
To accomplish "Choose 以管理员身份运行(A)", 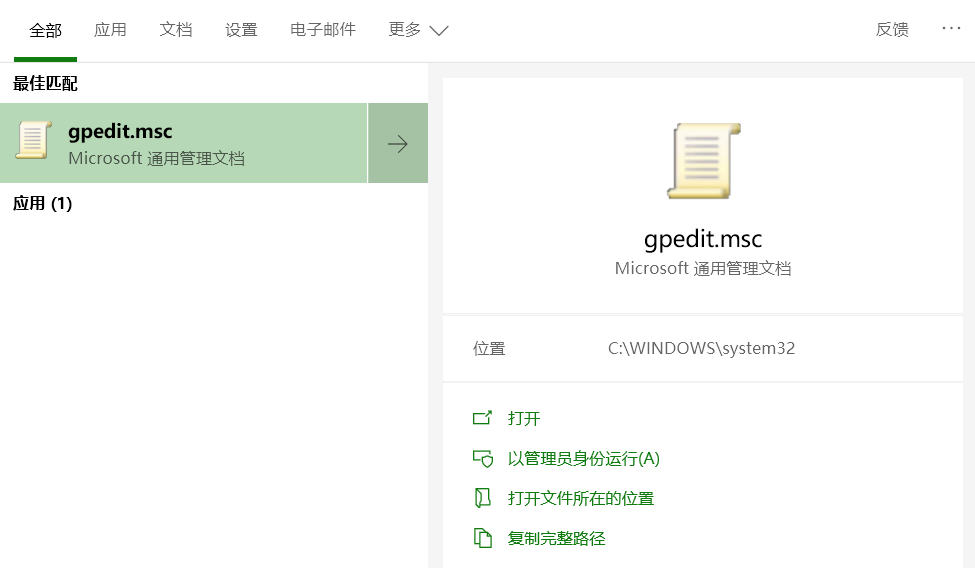I will (x=583, y=459).
